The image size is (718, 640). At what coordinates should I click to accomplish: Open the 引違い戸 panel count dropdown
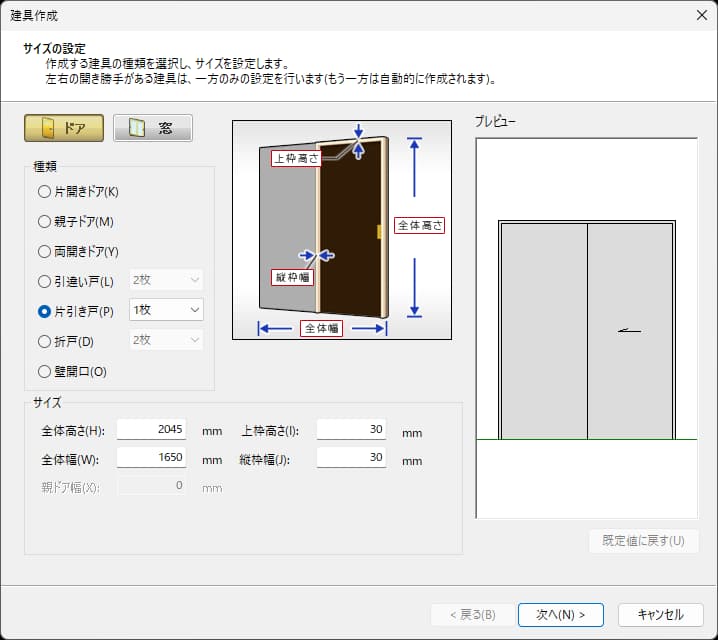click(x=166, y=280)
